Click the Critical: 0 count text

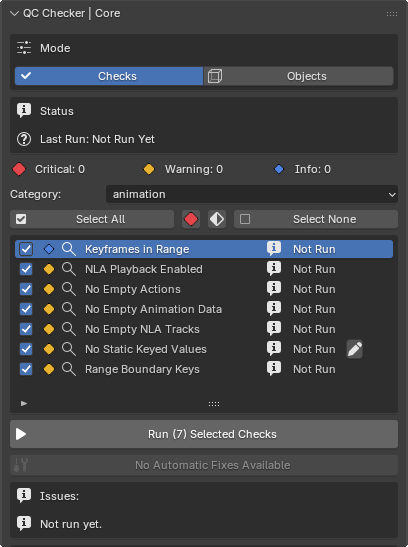point(60,169)
